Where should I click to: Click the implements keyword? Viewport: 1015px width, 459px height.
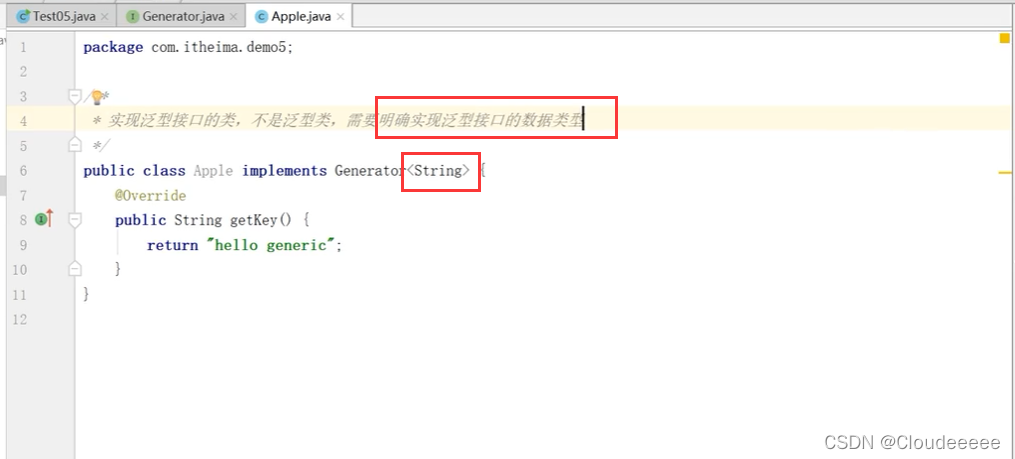coord(284,171)
